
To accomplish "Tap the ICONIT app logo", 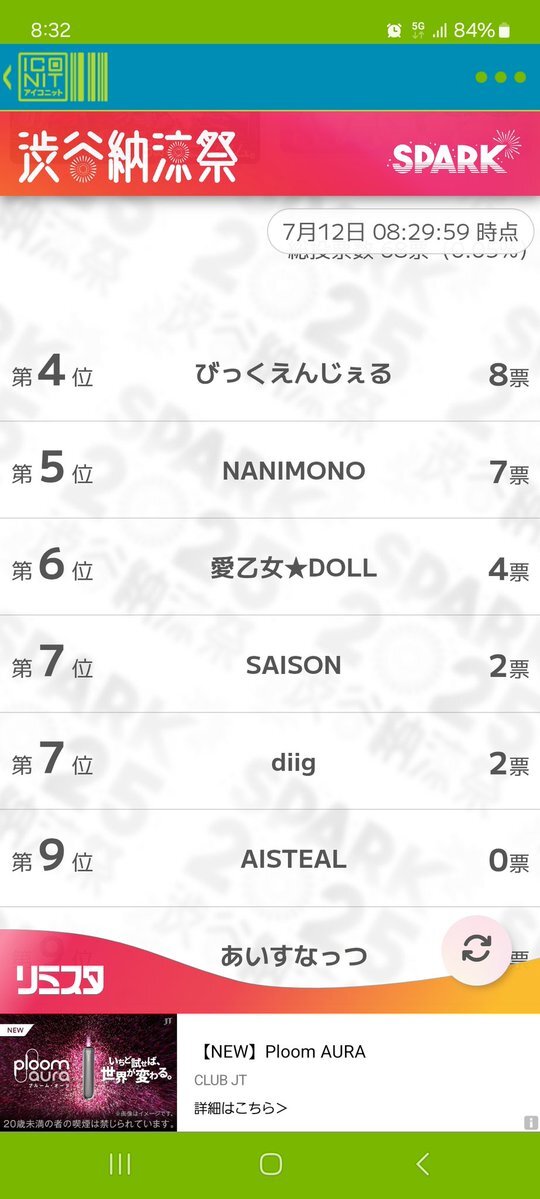I will (x=63, y=76).
